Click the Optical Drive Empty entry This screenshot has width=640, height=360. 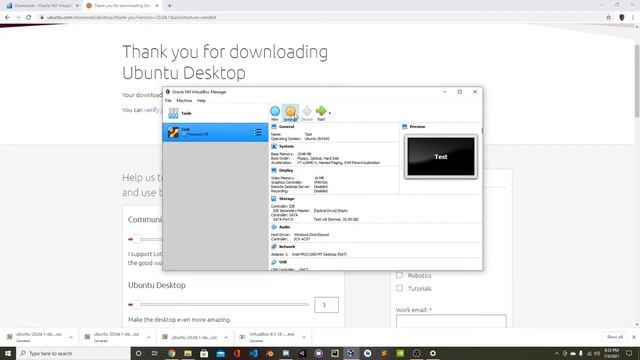coord(331,211)
